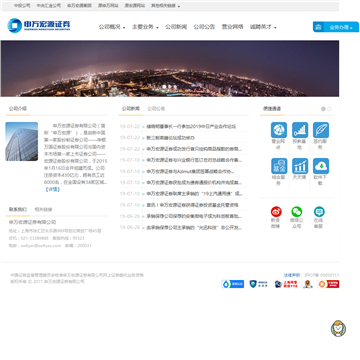The width and height of the screenshot is (360, 360).
Task: Click the green WeChat public account icon
Action: point(297,212)
